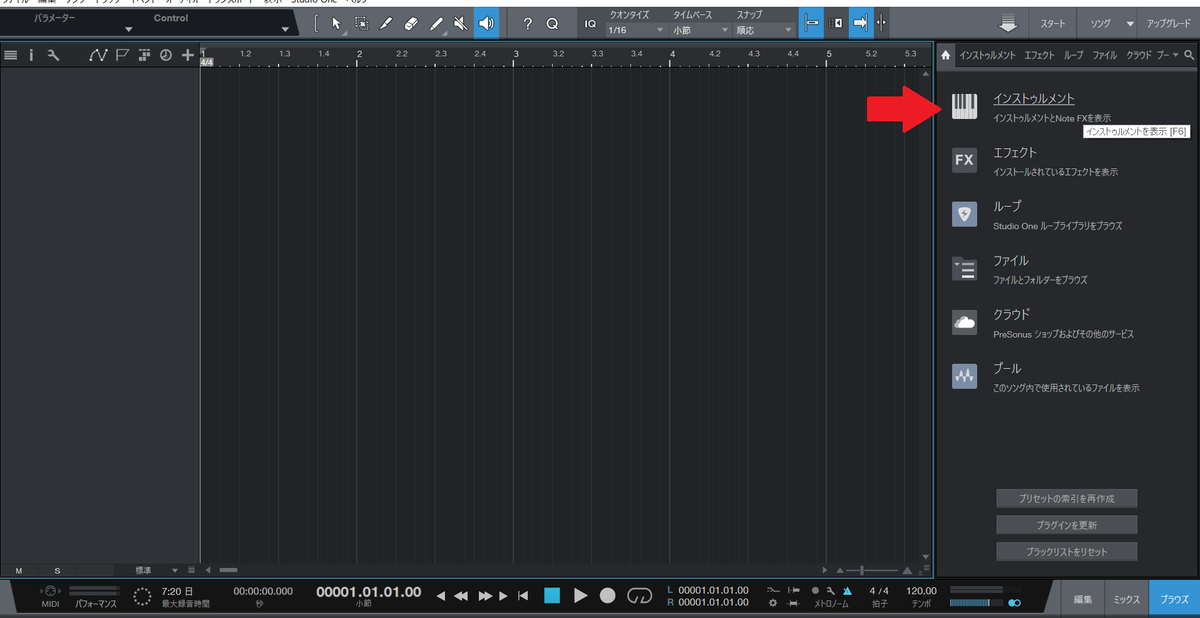The image size is (1200, 618).
Task: Click the プリセットの索引を再作成 button
Action: [x=1067, y=498]
